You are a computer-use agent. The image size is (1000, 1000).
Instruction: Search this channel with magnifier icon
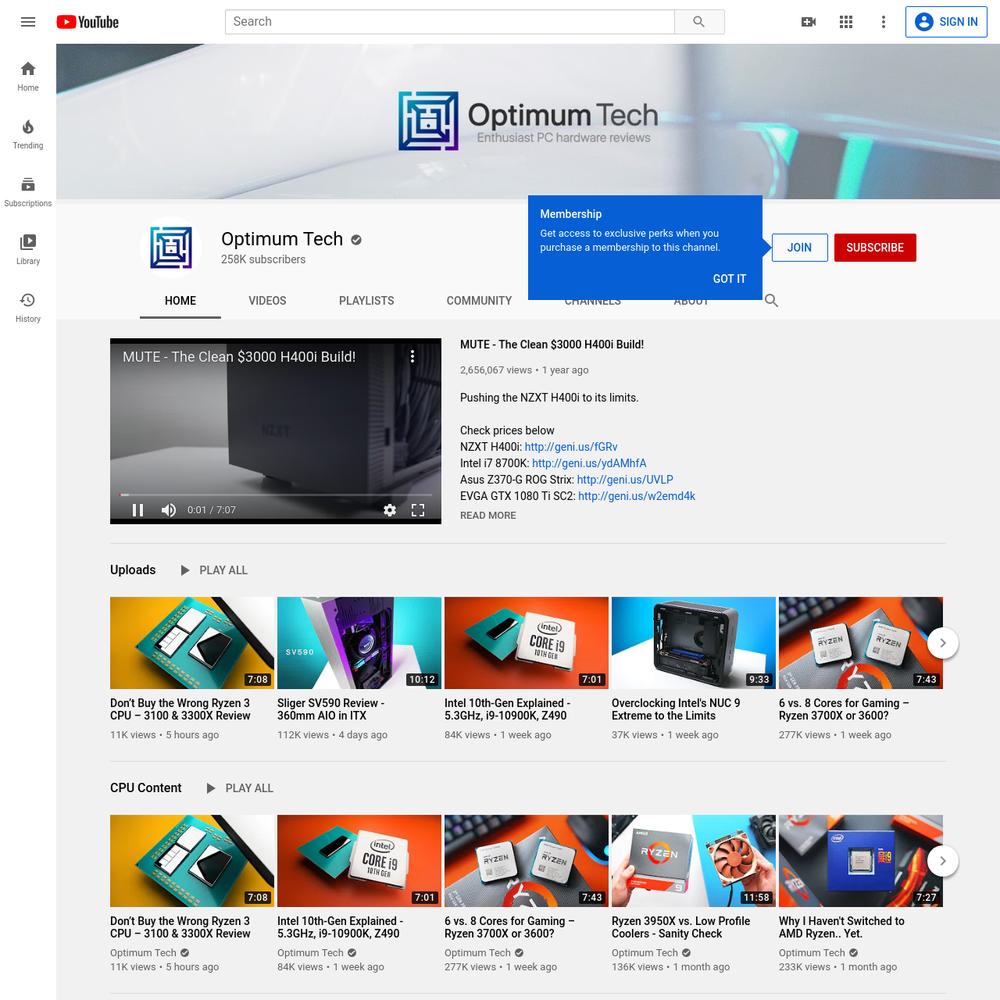pyautogui.click(x=771, y=300)
